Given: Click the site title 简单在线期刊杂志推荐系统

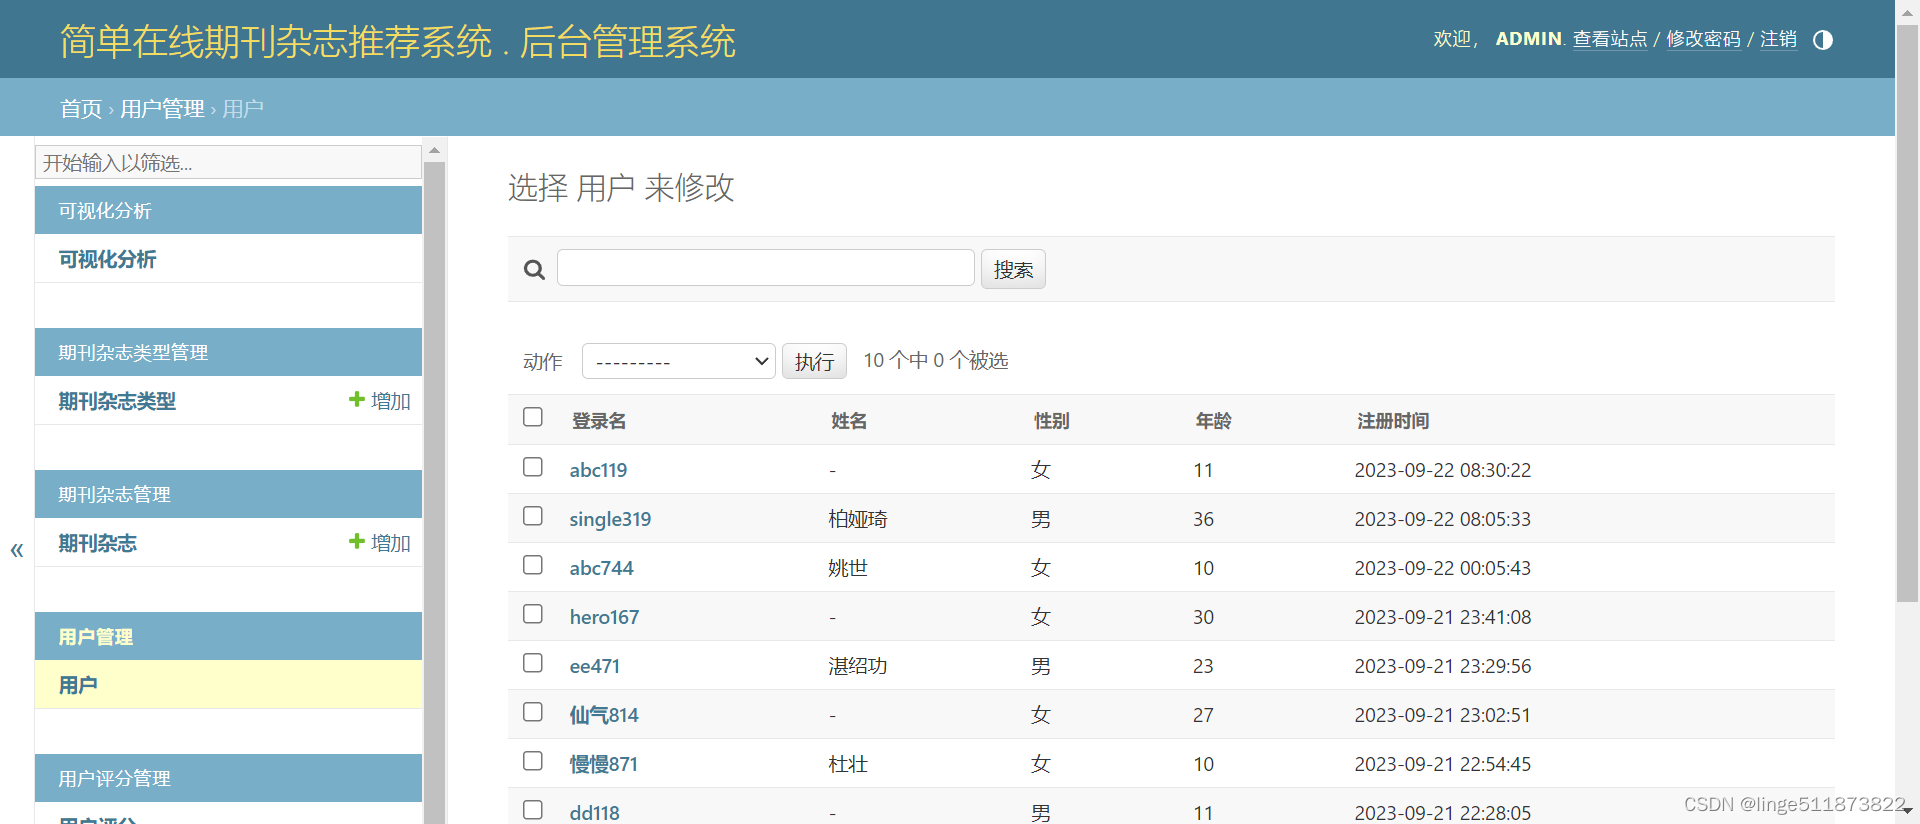Looking at the screenshot, I should 276,42.
